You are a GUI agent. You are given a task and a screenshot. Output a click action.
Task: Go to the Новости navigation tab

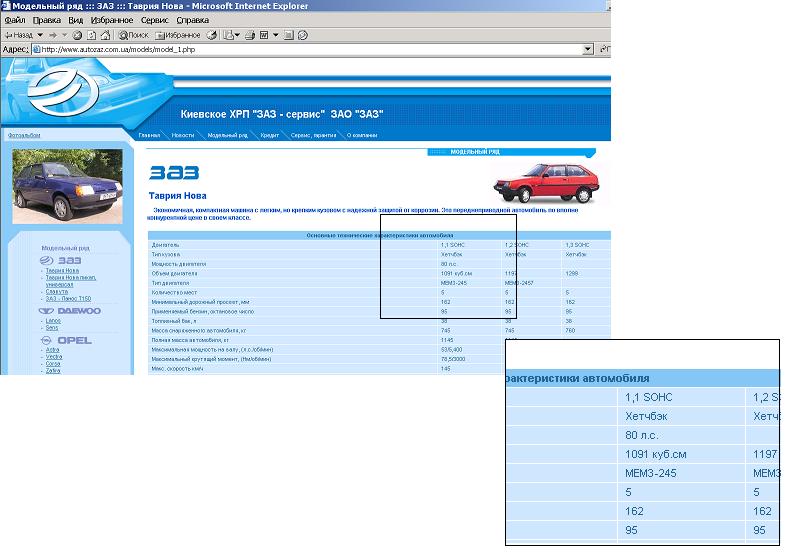[x=183, y=134]
